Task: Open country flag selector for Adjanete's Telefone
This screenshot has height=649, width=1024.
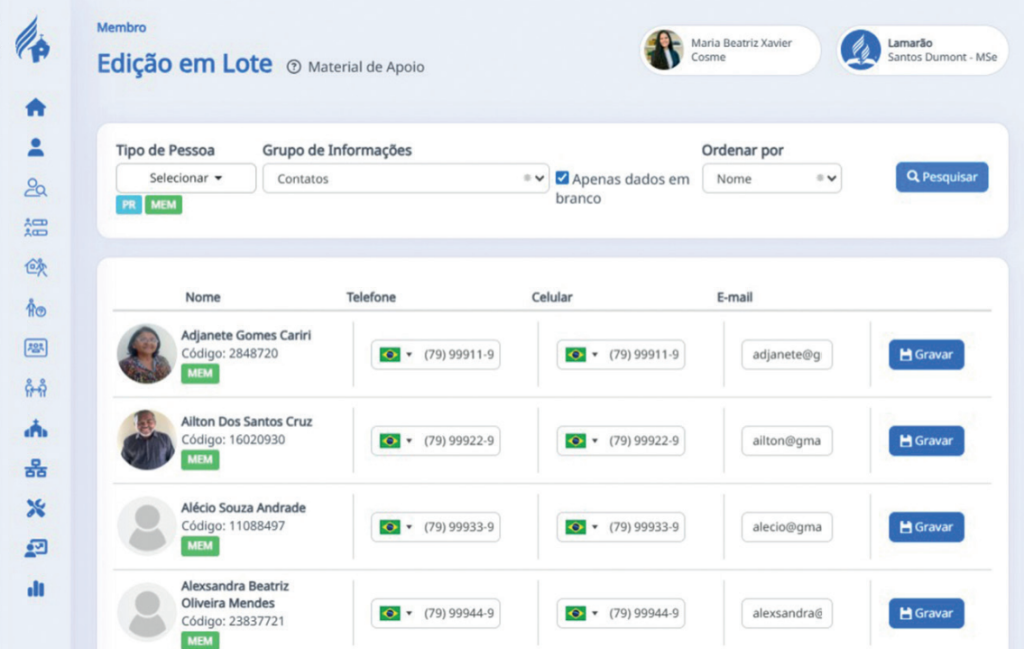Action: tap(395, 355)
